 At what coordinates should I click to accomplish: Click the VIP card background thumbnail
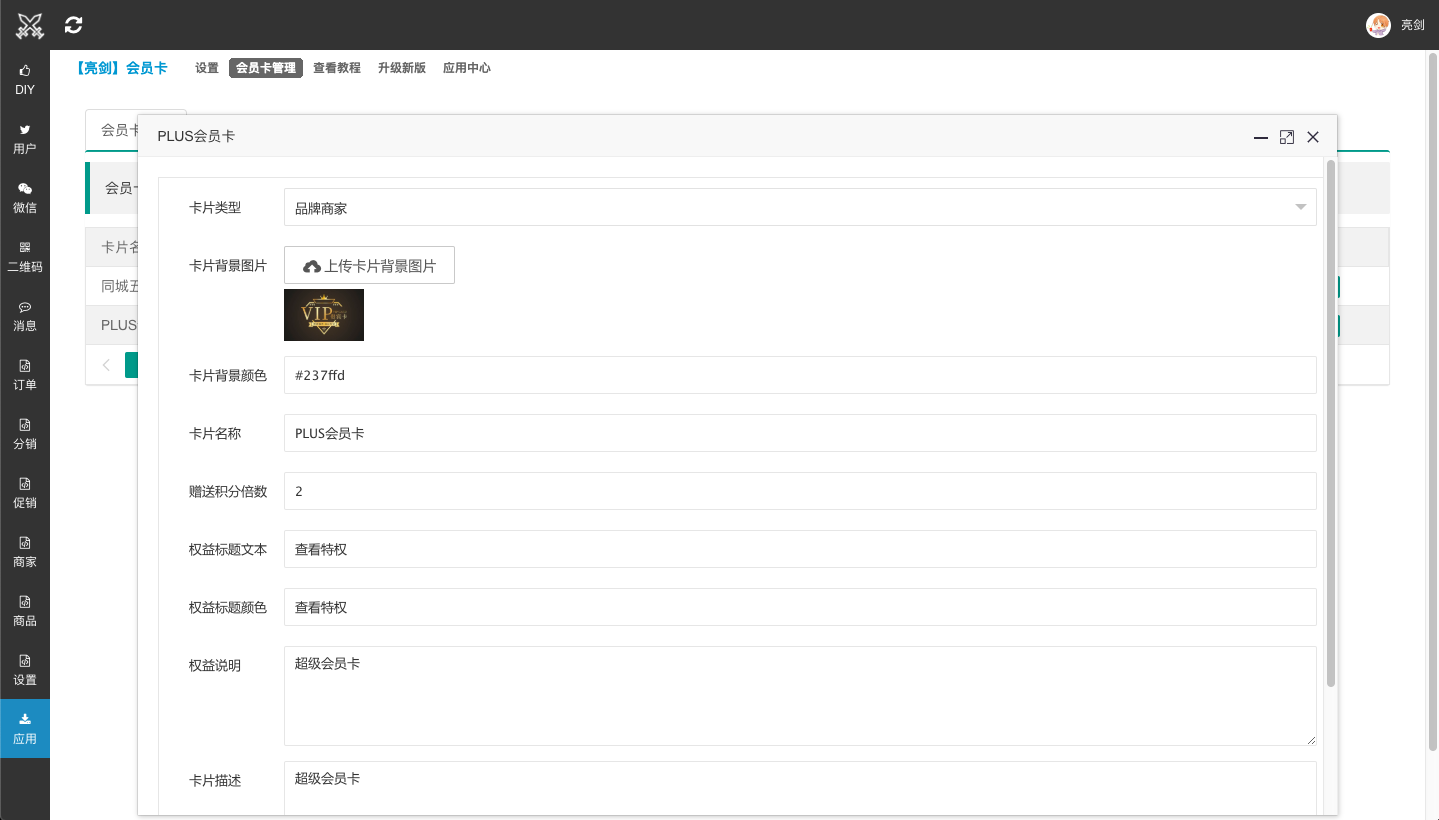tap(324, 315)
